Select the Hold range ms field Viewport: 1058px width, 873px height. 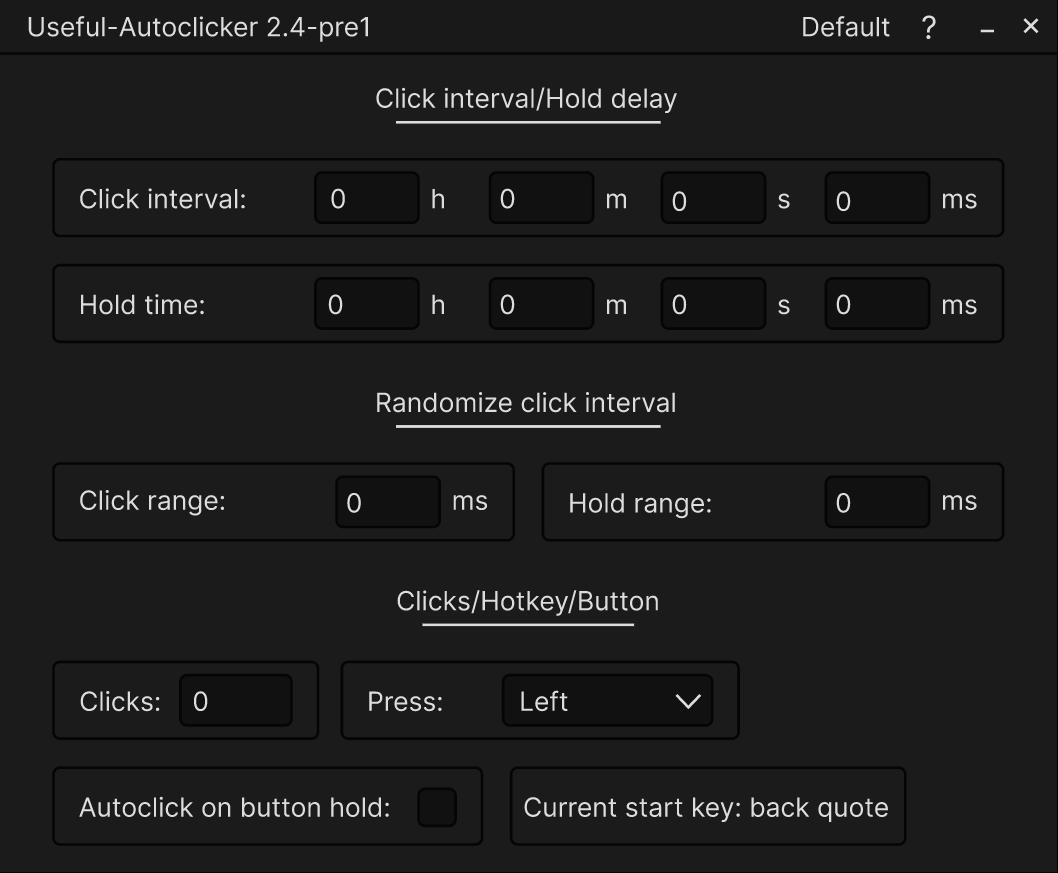[877, 502]
